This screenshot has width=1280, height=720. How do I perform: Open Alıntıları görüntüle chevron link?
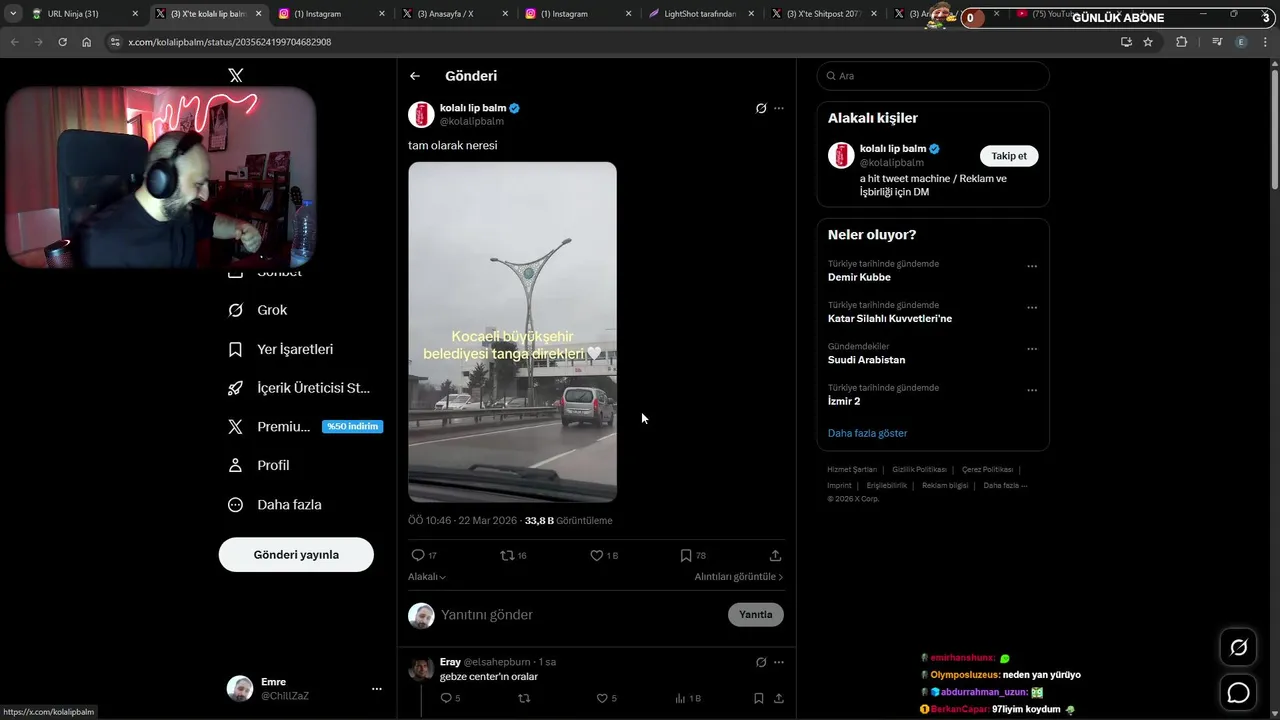point(739,577)
